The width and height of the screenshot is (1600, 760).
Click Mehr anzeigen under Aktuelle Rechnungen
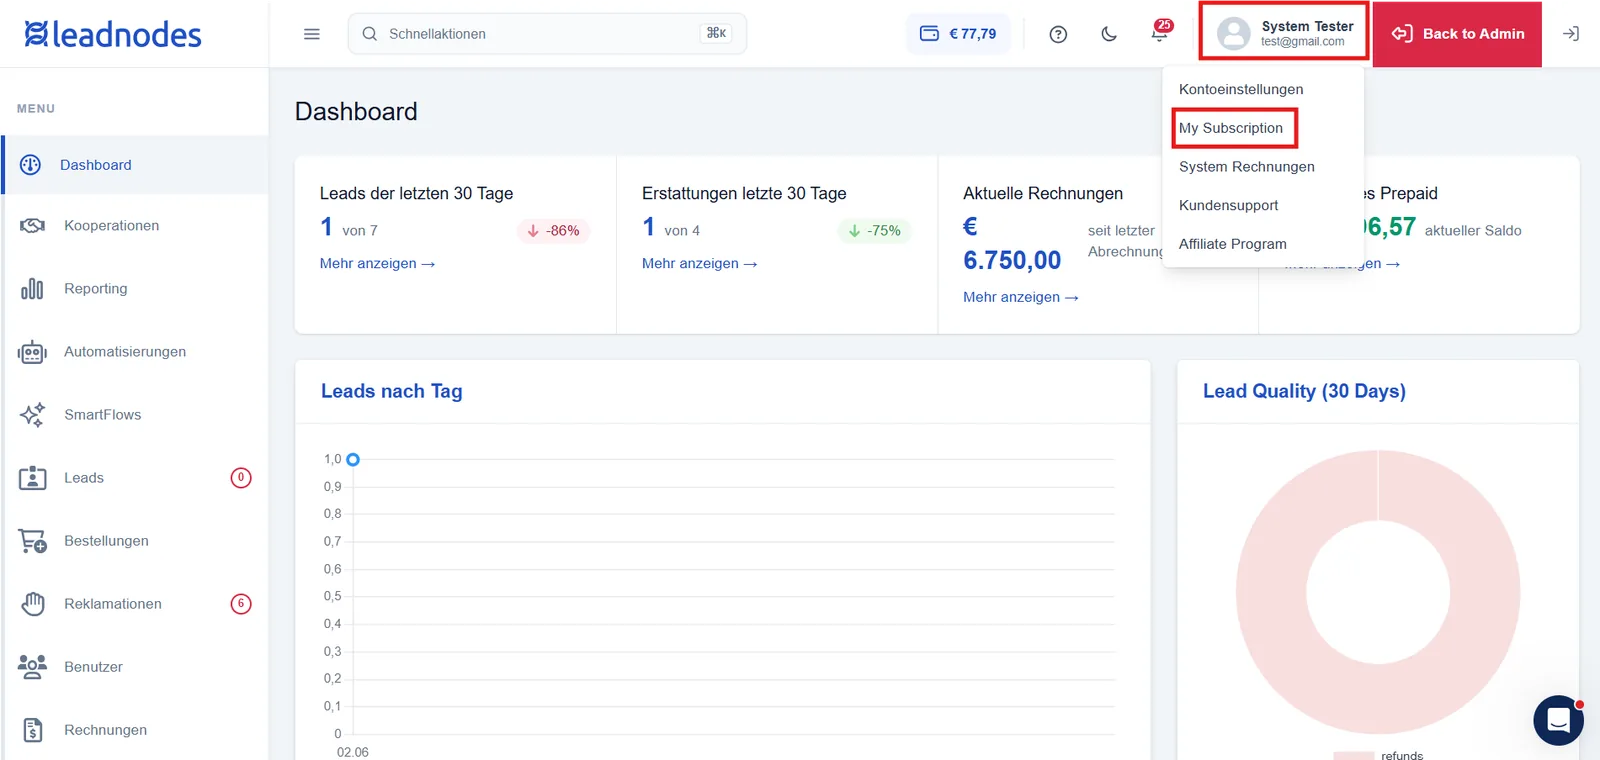pyautogui.click(x=1020, y=297)
